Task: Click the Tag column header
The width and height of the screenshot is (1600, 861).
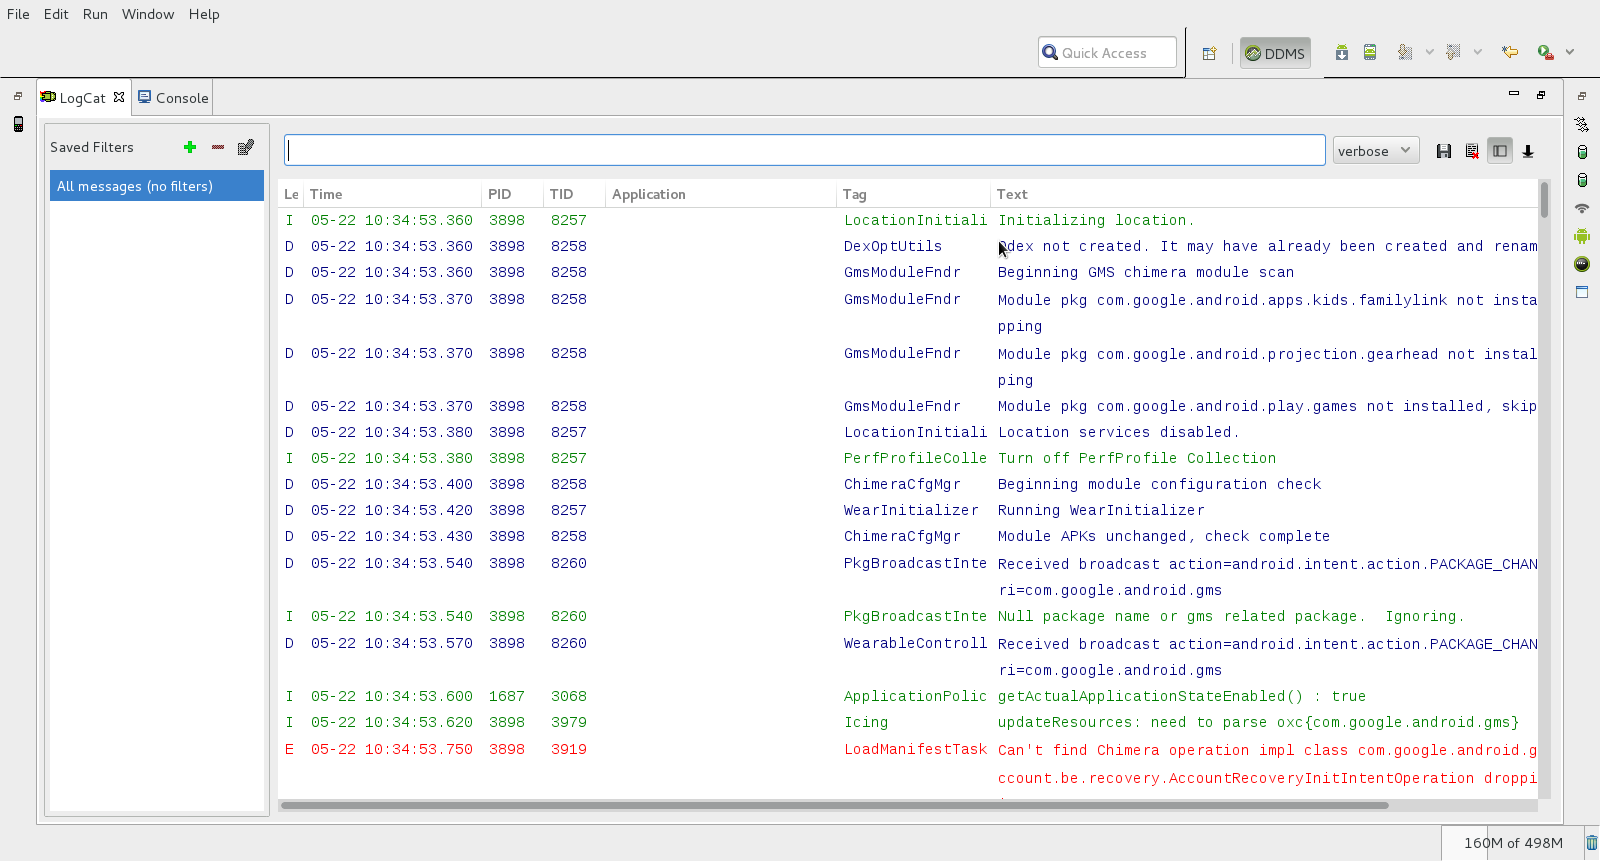Action: (x=914, y=194)
